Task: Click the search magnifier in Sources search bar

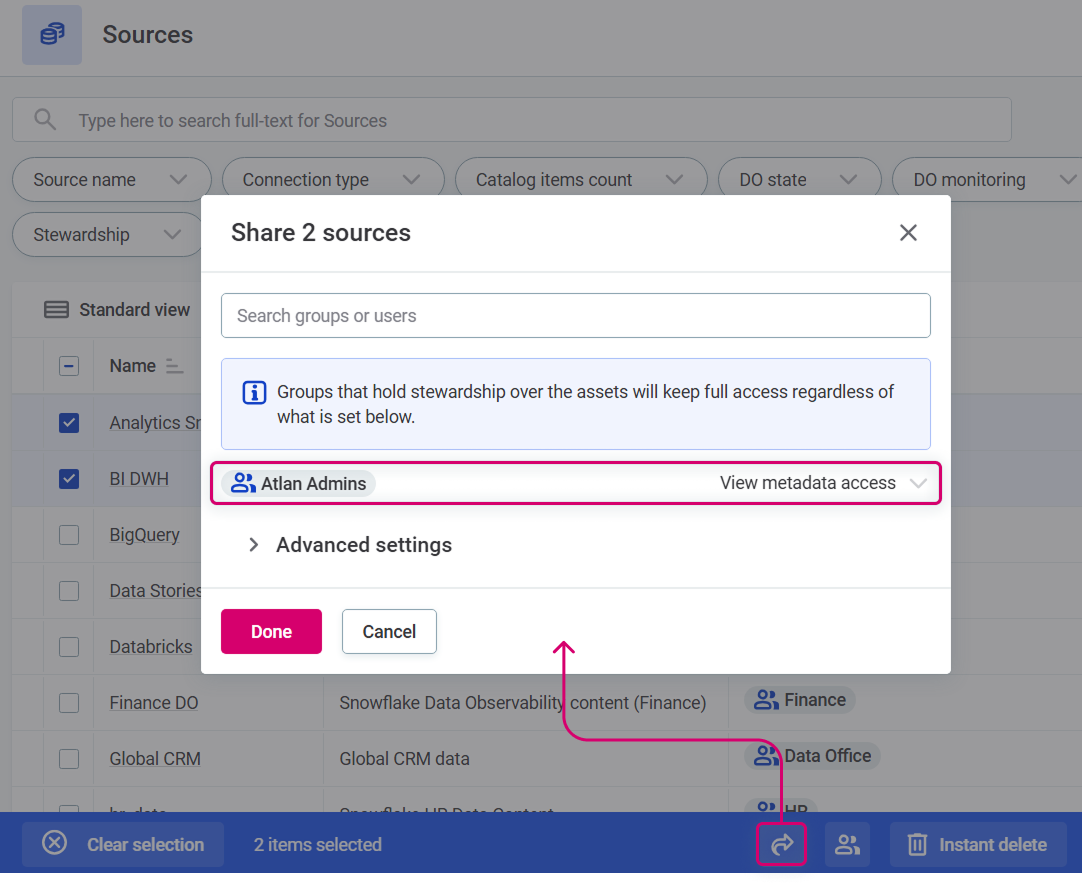Action: click(x=45, y=119)
